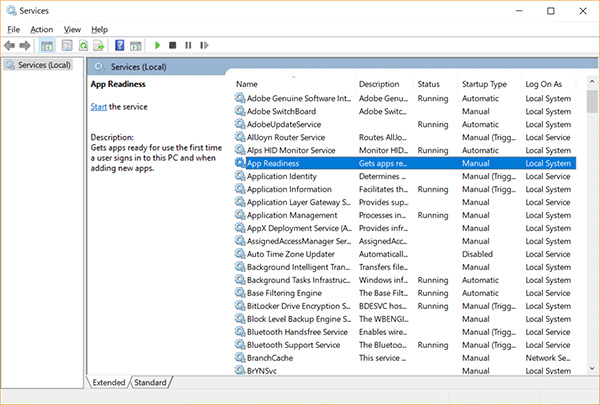Sort services by the Startup Type column header
600x405 pixels.
coord(485,84)
